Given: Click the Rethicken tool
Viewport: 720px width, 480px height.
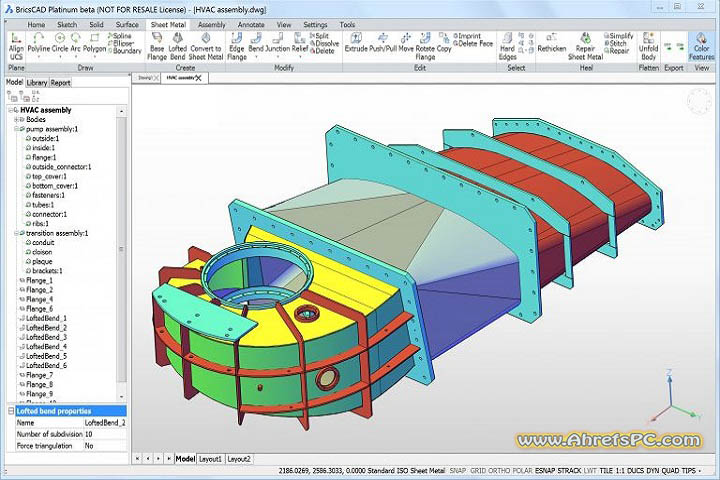Looking at the screenshot, I should pyautogui.click(x=551, y=43).
